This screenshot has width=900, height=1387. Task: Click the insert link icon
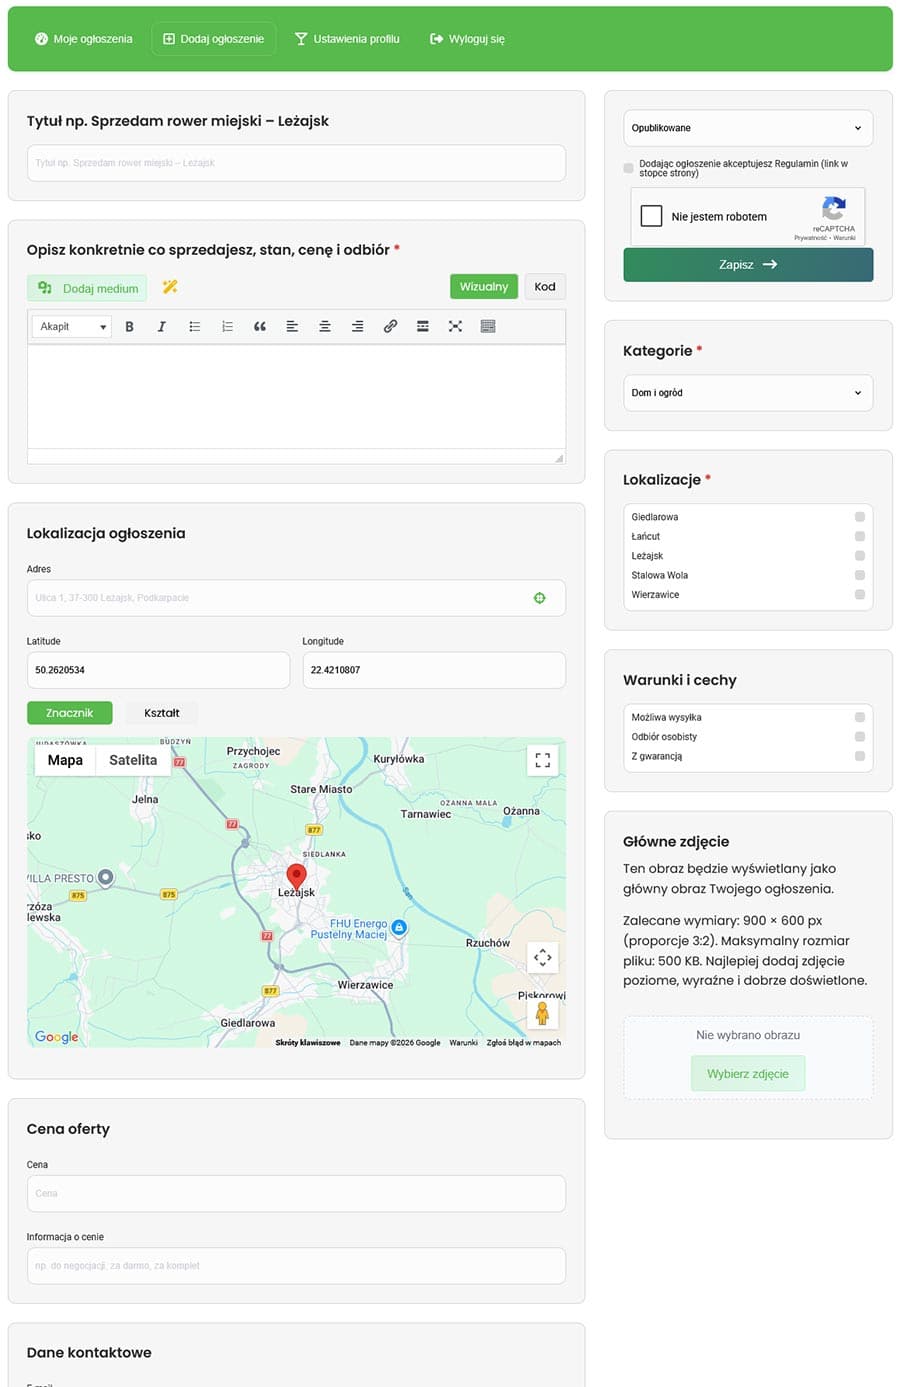tap(390, 327)
